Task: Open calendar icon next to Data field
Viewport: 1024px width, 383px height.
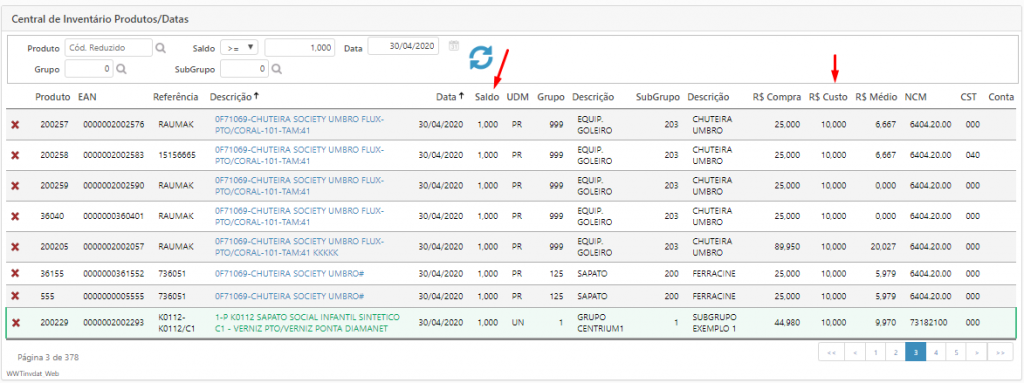Action: 454,46
